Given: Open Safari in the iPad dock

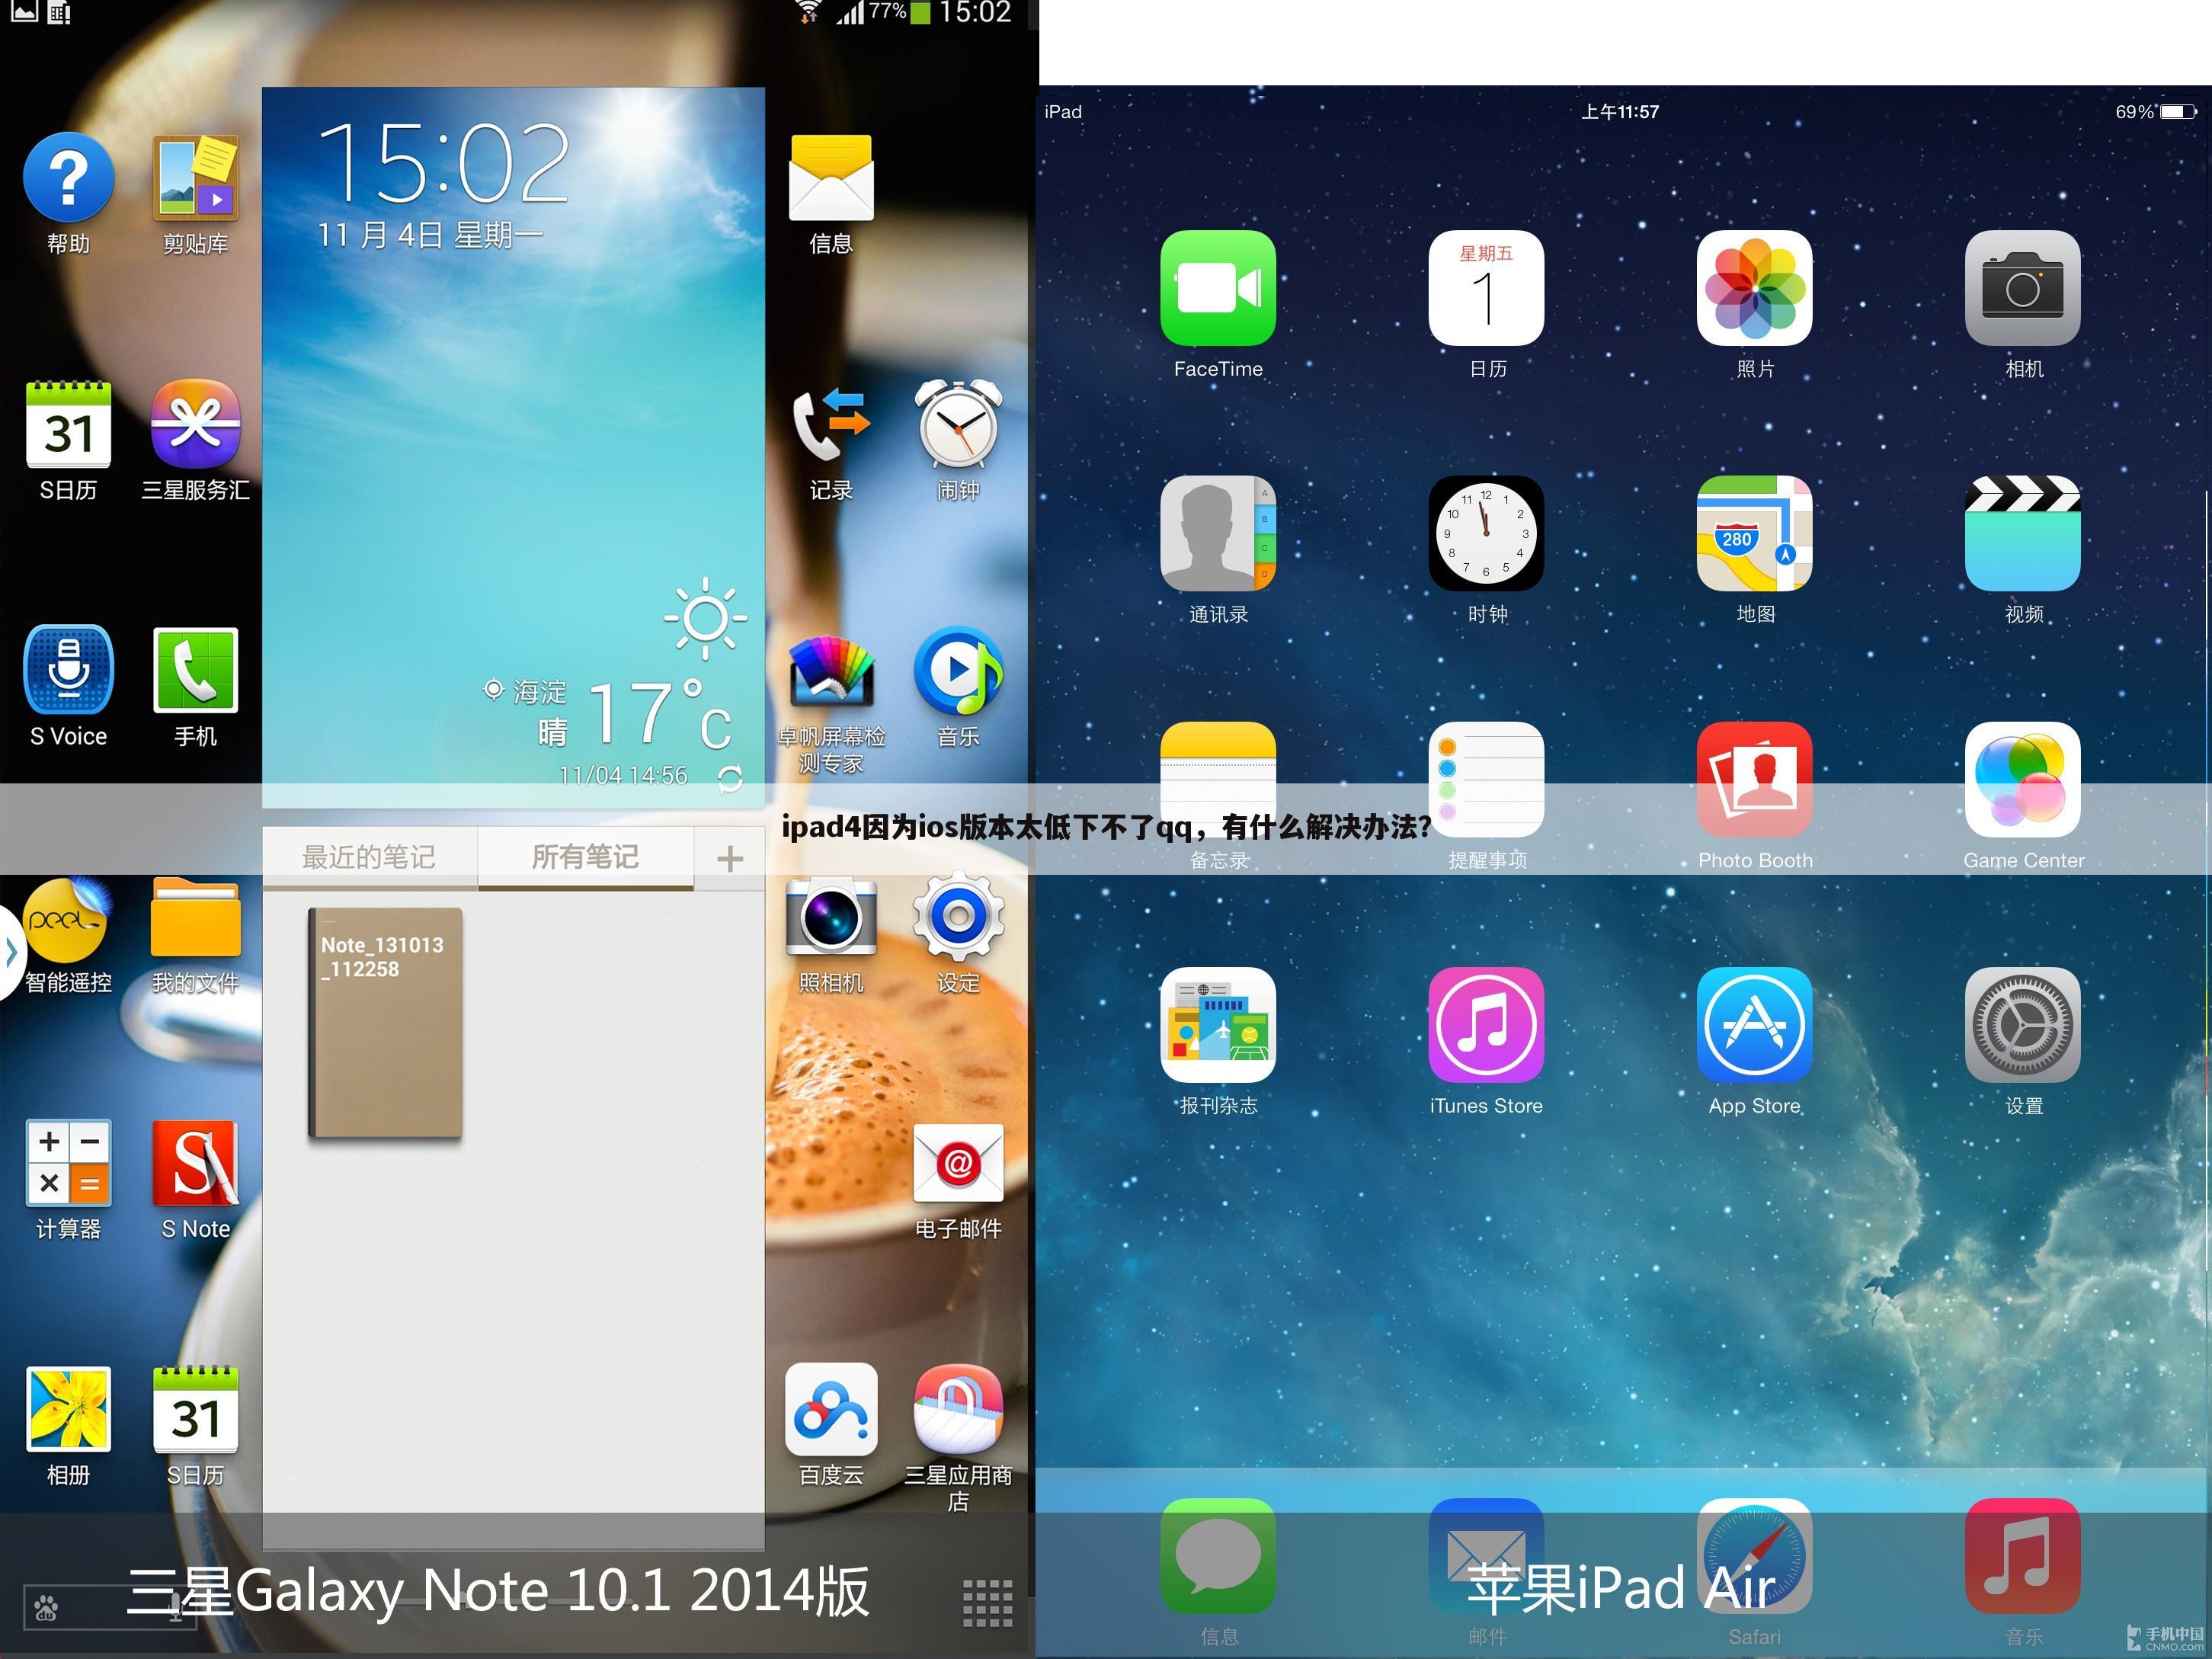Looking at the screenshot, I should (x=1754, y=1556).
